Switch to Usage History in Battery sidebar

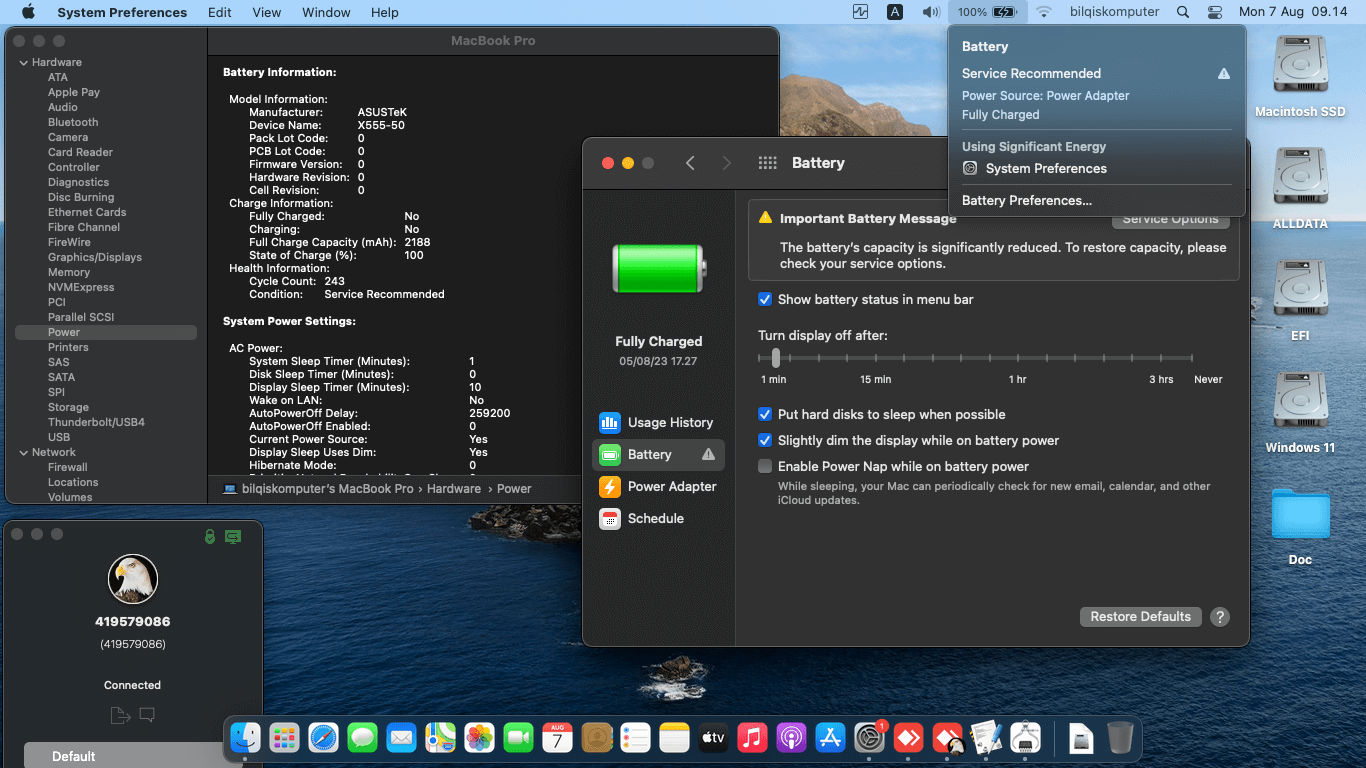pos(658,422)
